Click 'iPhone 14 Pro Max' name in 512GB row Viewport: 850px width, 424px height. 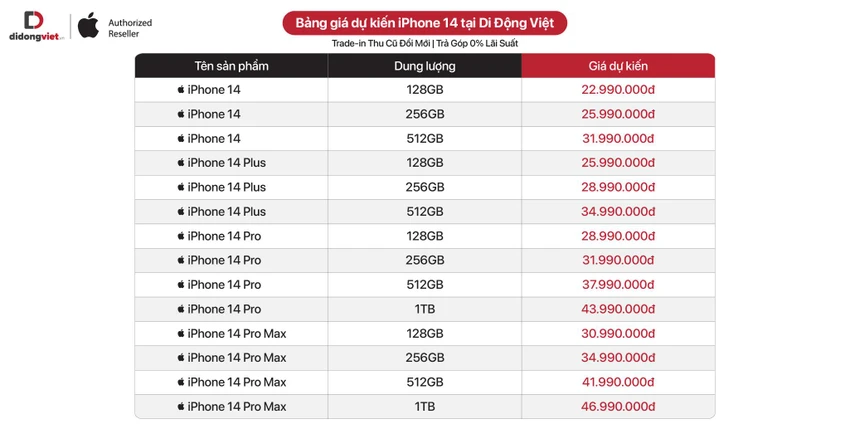pyautogui.click(x=237, y=382)
